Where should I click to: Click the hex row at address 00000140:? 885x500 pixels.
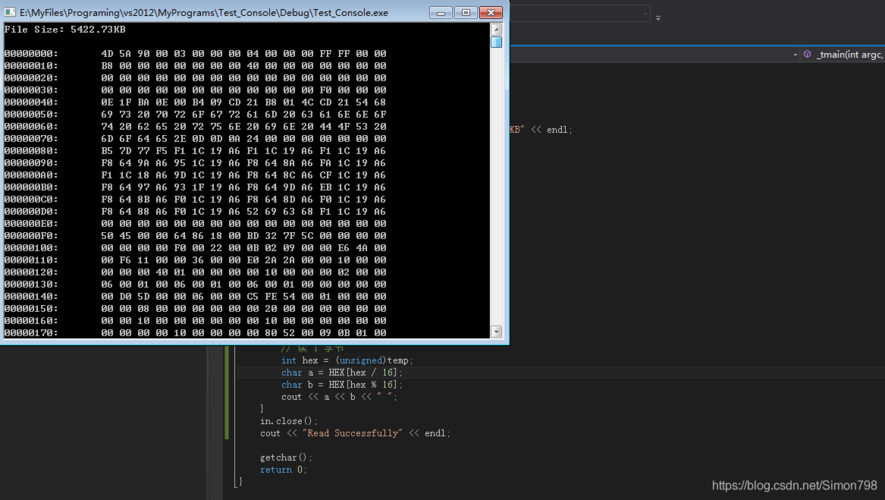point(195,296)
